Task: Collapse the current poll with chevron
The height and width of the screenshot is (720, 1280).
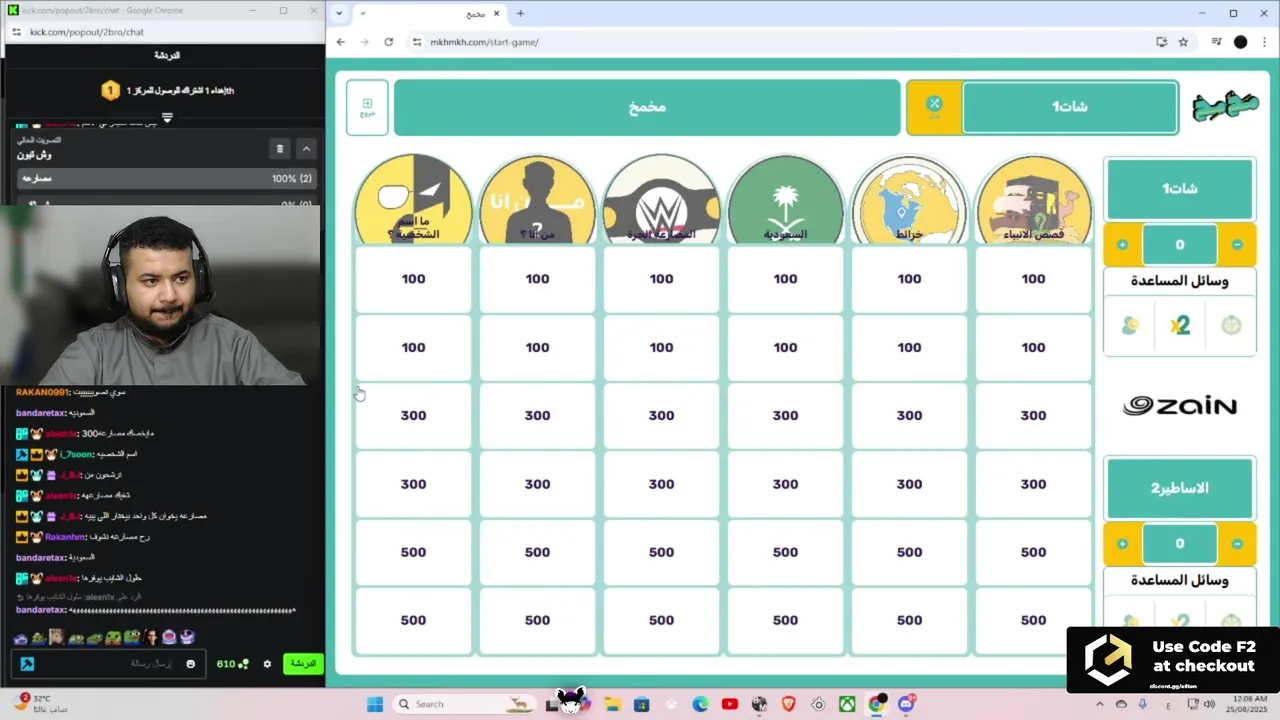Action: (x=306, y=148)
